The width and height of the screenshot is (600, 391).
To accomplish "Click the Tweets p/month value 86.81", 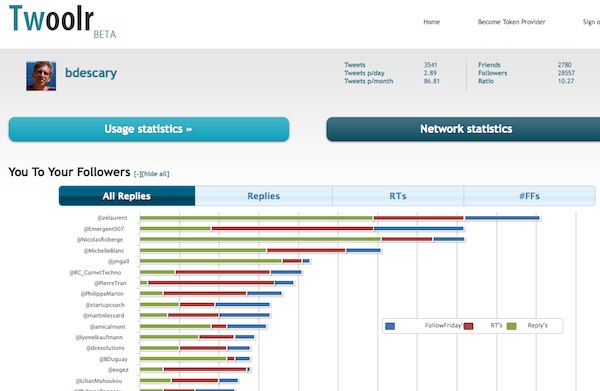I will click(x=432, y=81).
